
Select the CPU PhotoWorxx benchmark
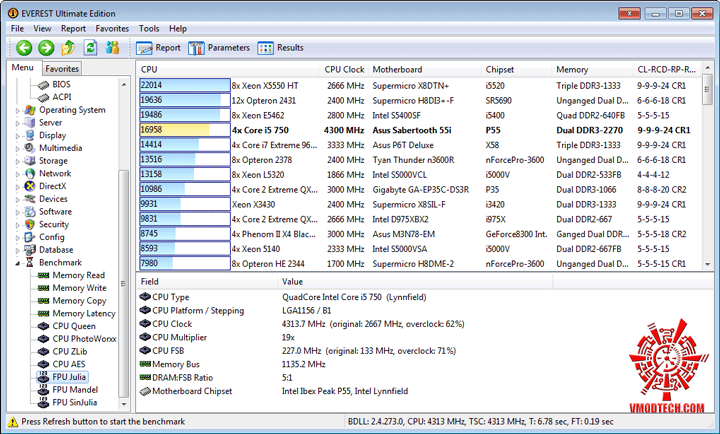click(x=84, y=339)
